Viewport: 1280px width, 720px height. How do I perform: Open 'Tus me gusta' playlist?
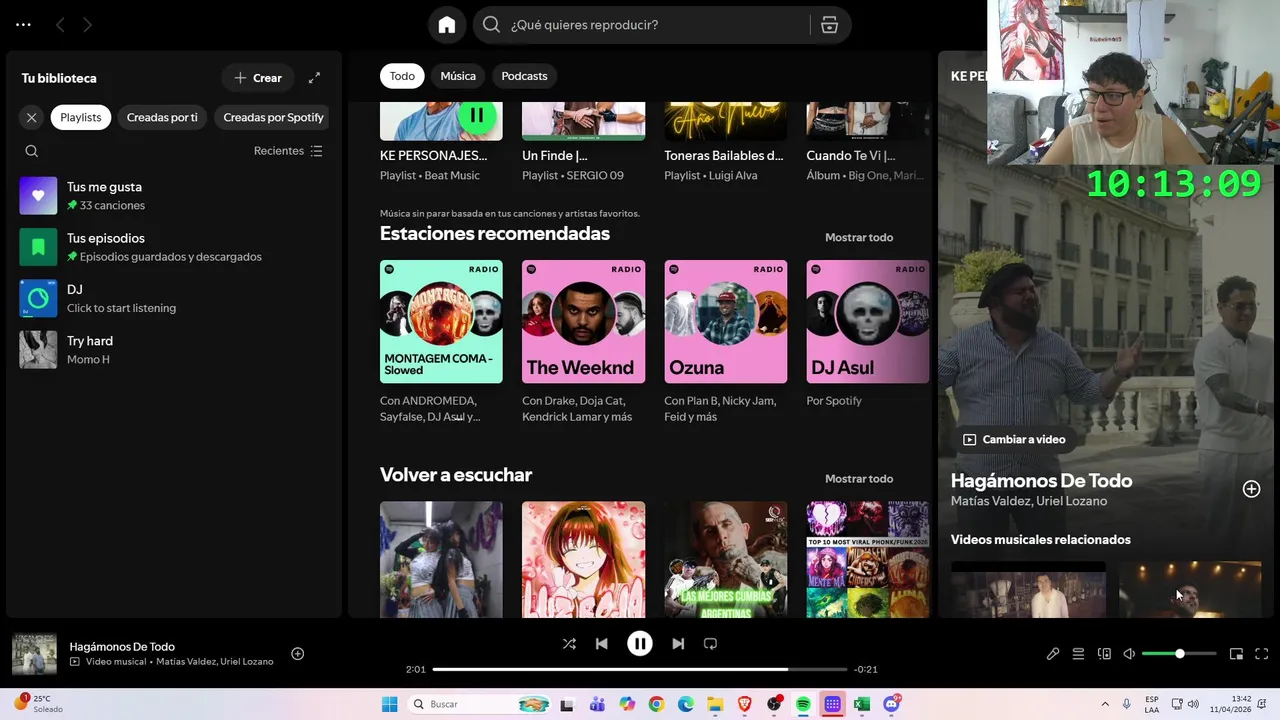coord(175,196)
